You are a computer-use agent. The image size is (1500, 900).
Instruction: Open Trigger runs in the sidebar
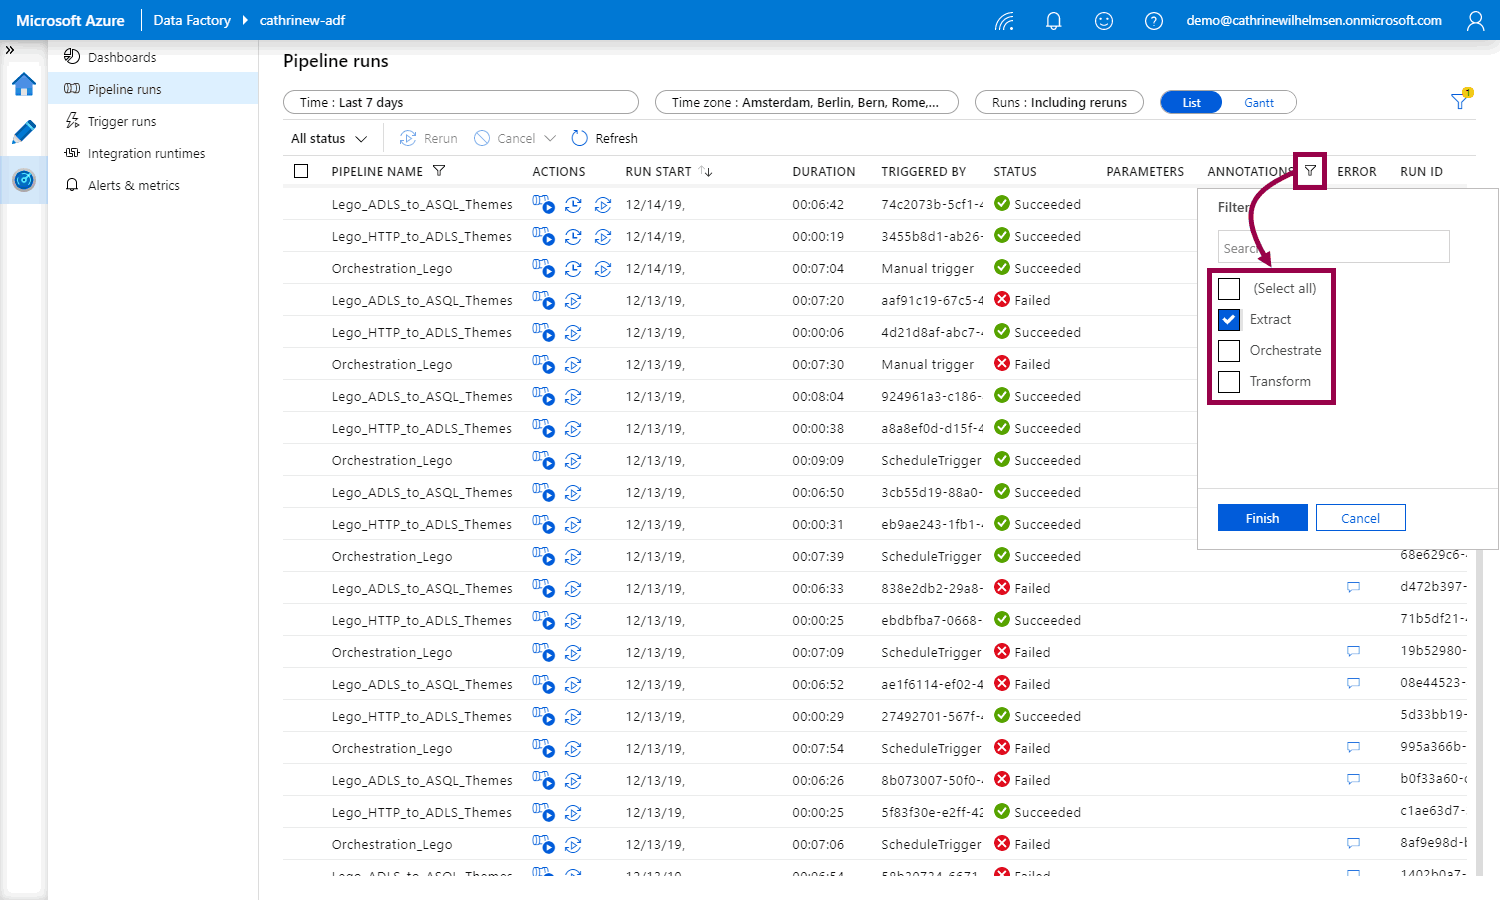click(x=122, y=121)
